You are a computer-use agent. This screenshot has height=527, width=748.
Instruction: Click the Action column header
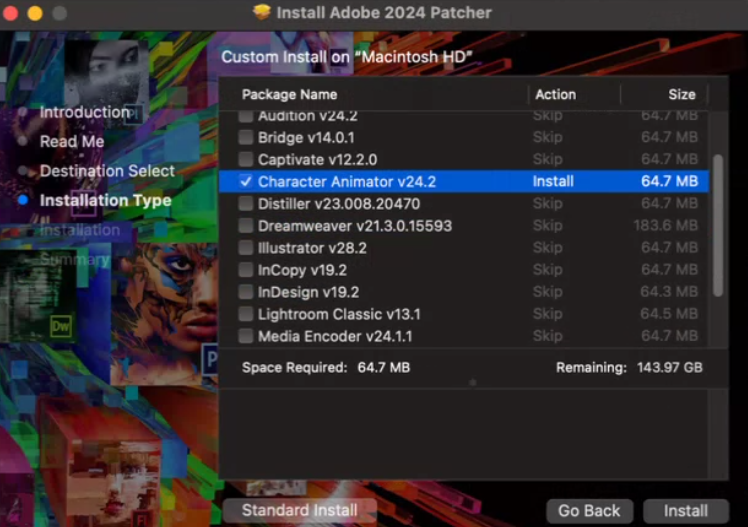[x=555, y=95]
